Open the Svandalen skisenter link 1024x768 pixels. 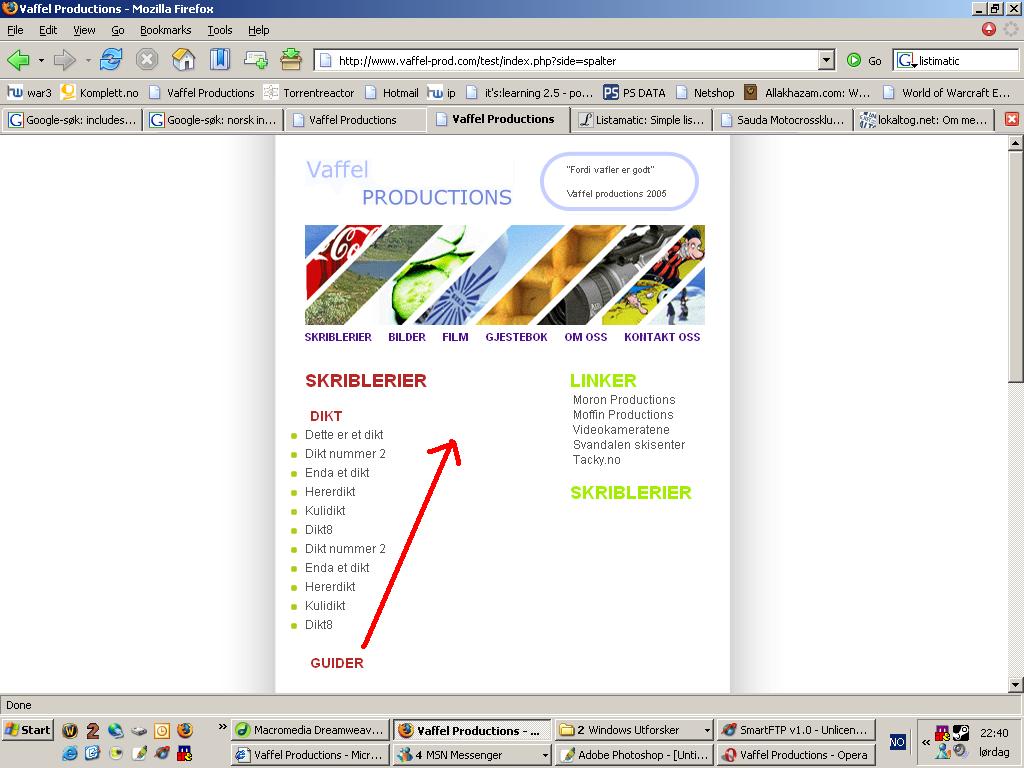click(x=629, y=445)
